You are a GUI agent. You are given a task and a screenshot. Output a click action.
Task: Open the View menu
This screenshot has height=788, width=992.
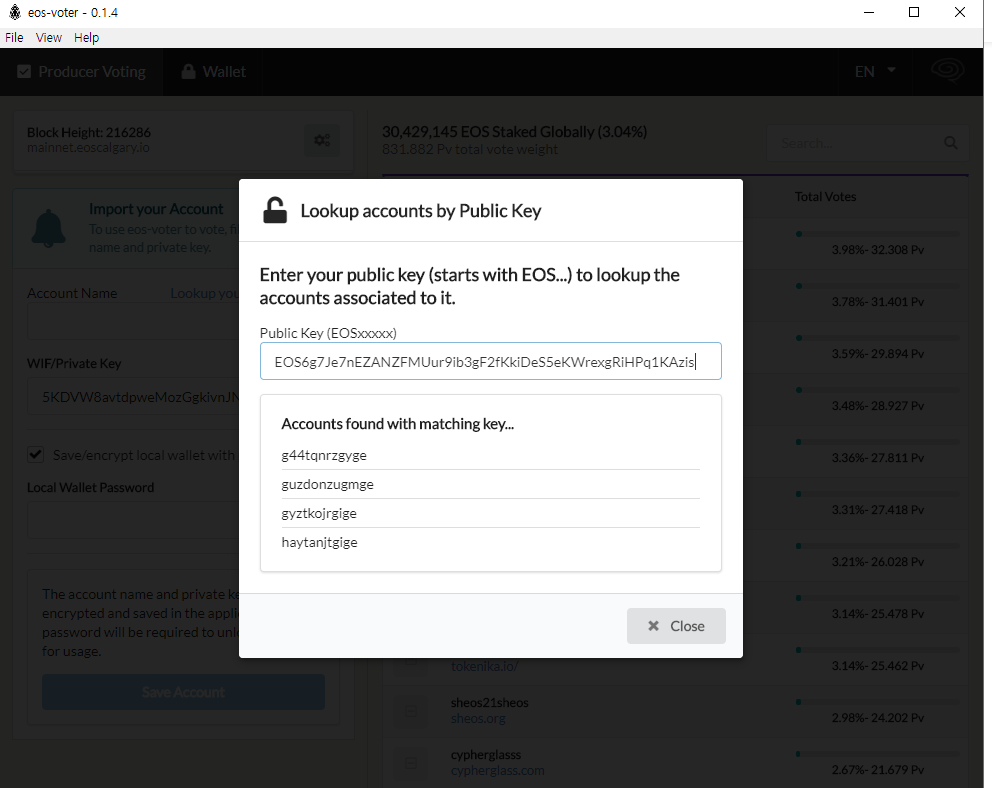point(49,37)
